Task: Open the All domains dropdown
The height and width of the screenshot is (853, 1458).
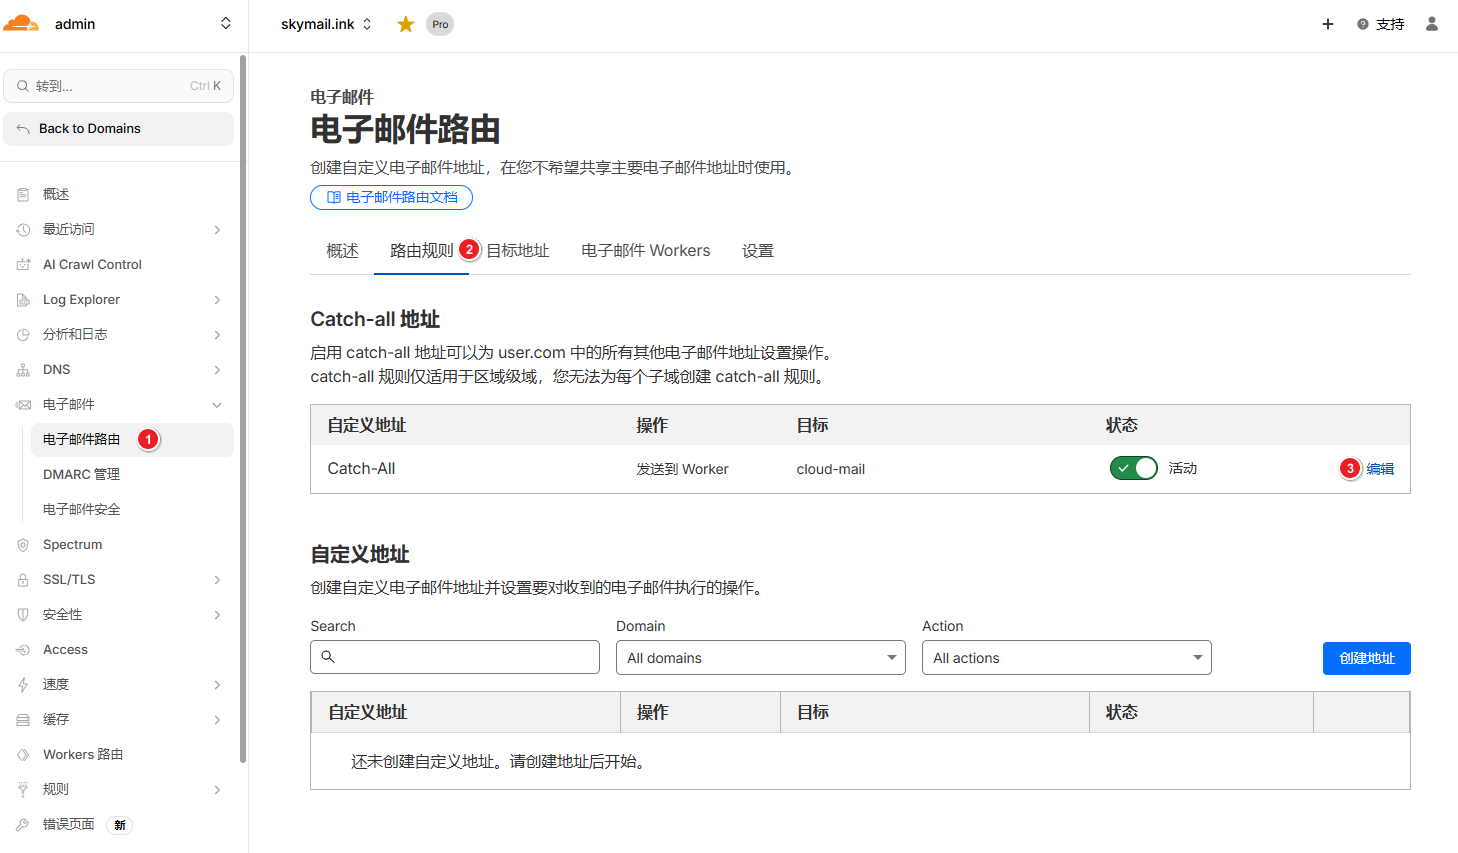Action: [760, 658]
